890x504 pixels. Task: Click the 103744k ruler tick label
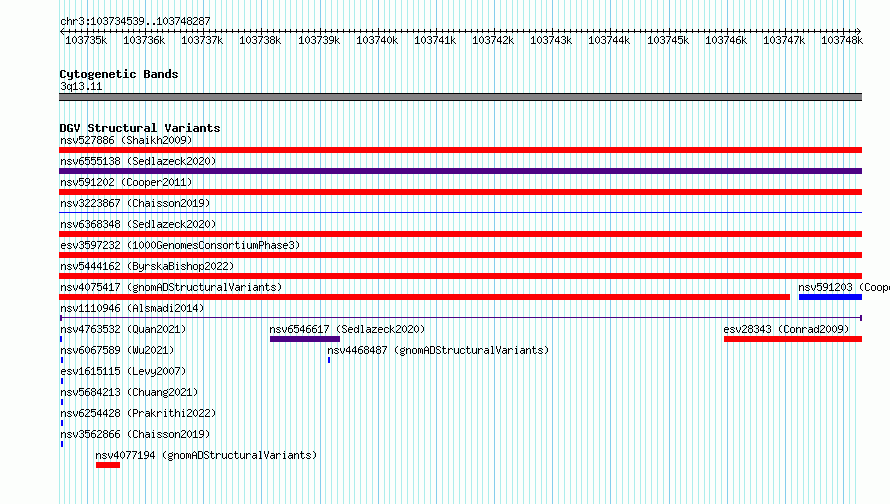609,40
